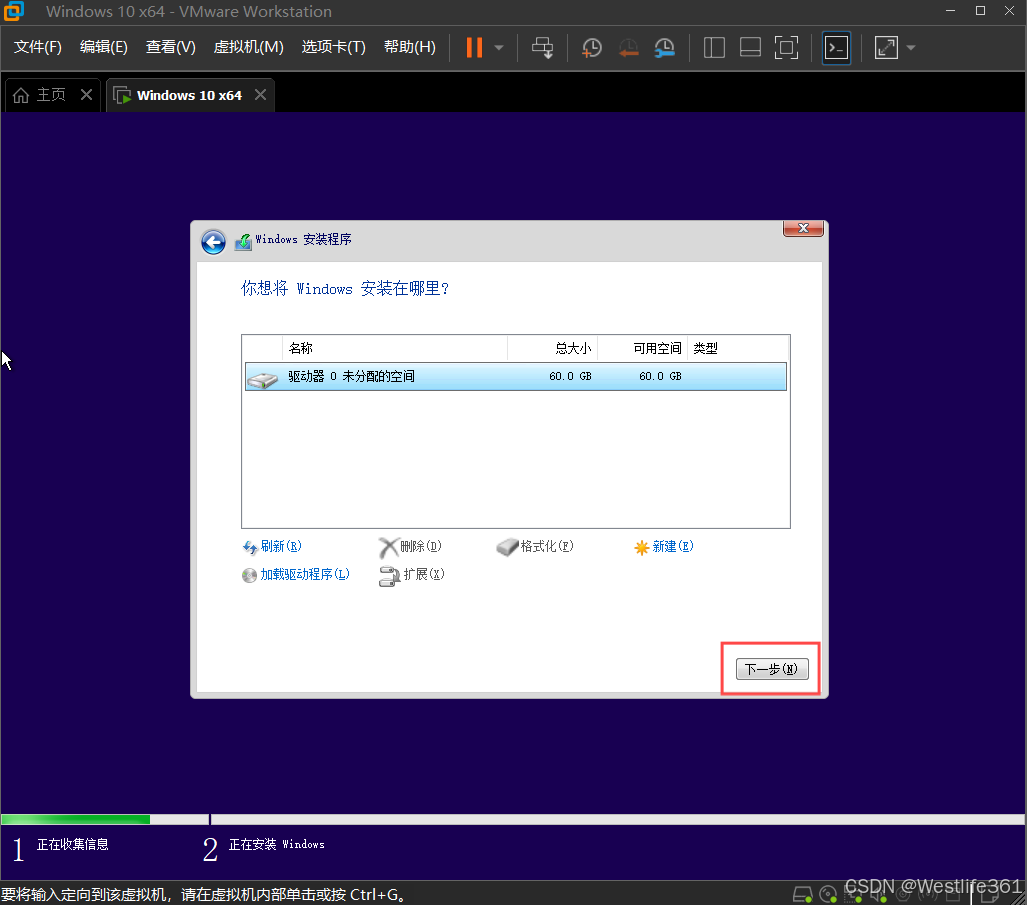This screenshot has height=905, width=1027.
Task: Open the Snapshot Manager
Action: [664, 47]
